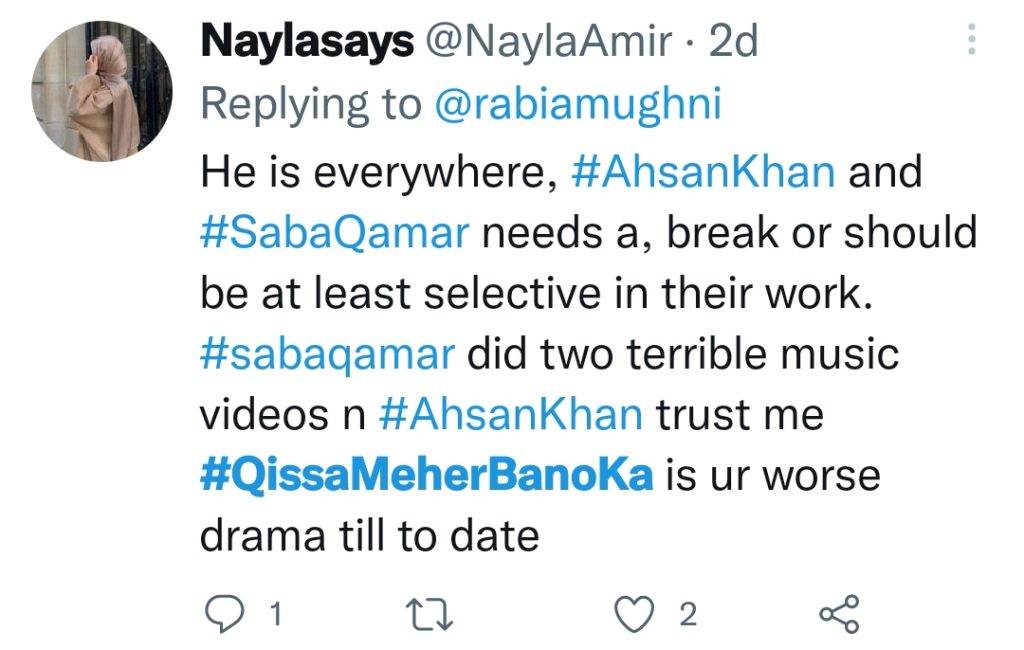This screenshot has height=650, width=1024.
Task: Click the like count number 2
Action: click(688, 615)
